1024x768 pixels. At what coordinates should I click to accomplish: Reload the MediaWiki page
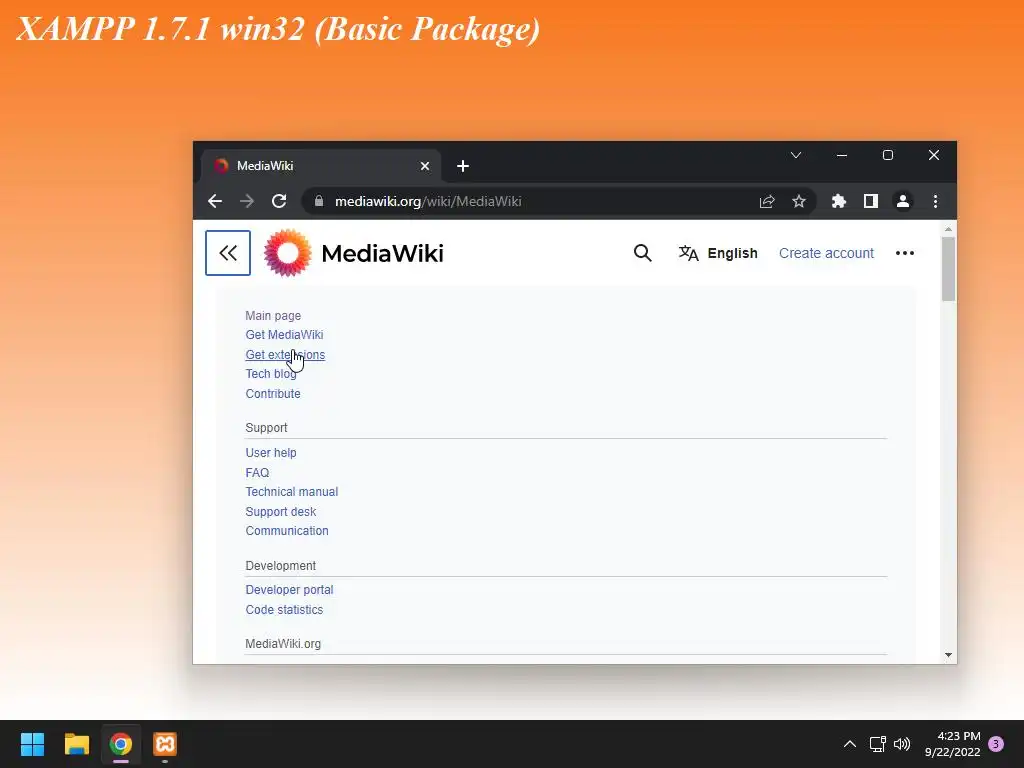pos(279,201)
